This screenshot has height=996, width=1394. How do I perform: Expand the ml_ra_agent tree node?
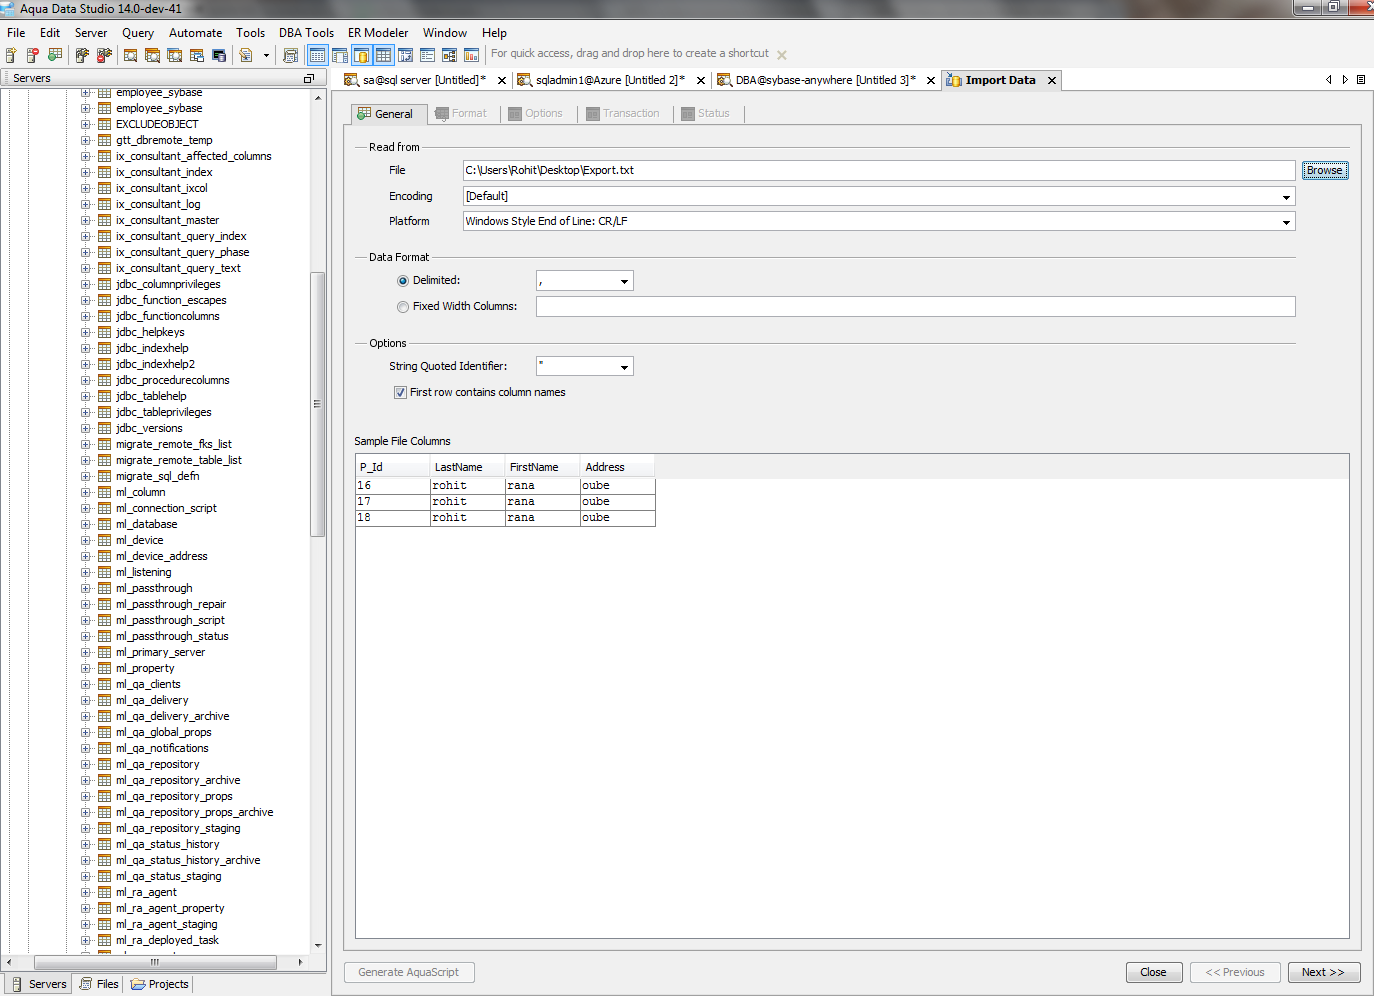86,892
